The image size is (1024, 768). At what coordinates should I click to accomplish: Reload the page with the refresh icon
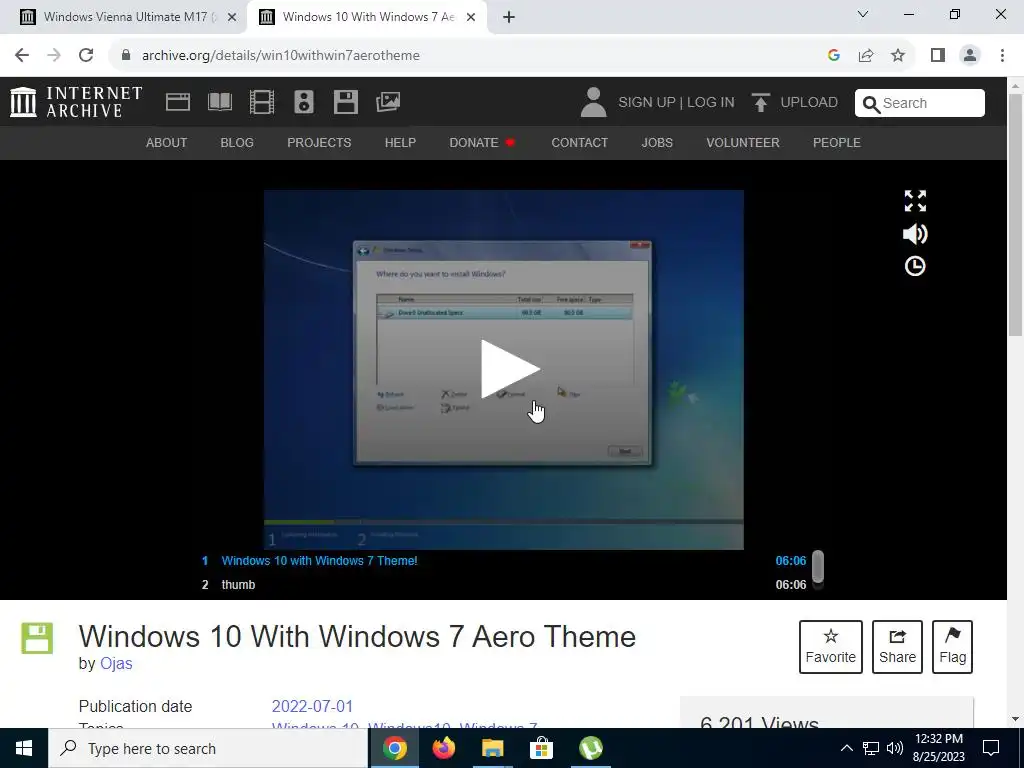pyautogui.click(x=86, y=56)
